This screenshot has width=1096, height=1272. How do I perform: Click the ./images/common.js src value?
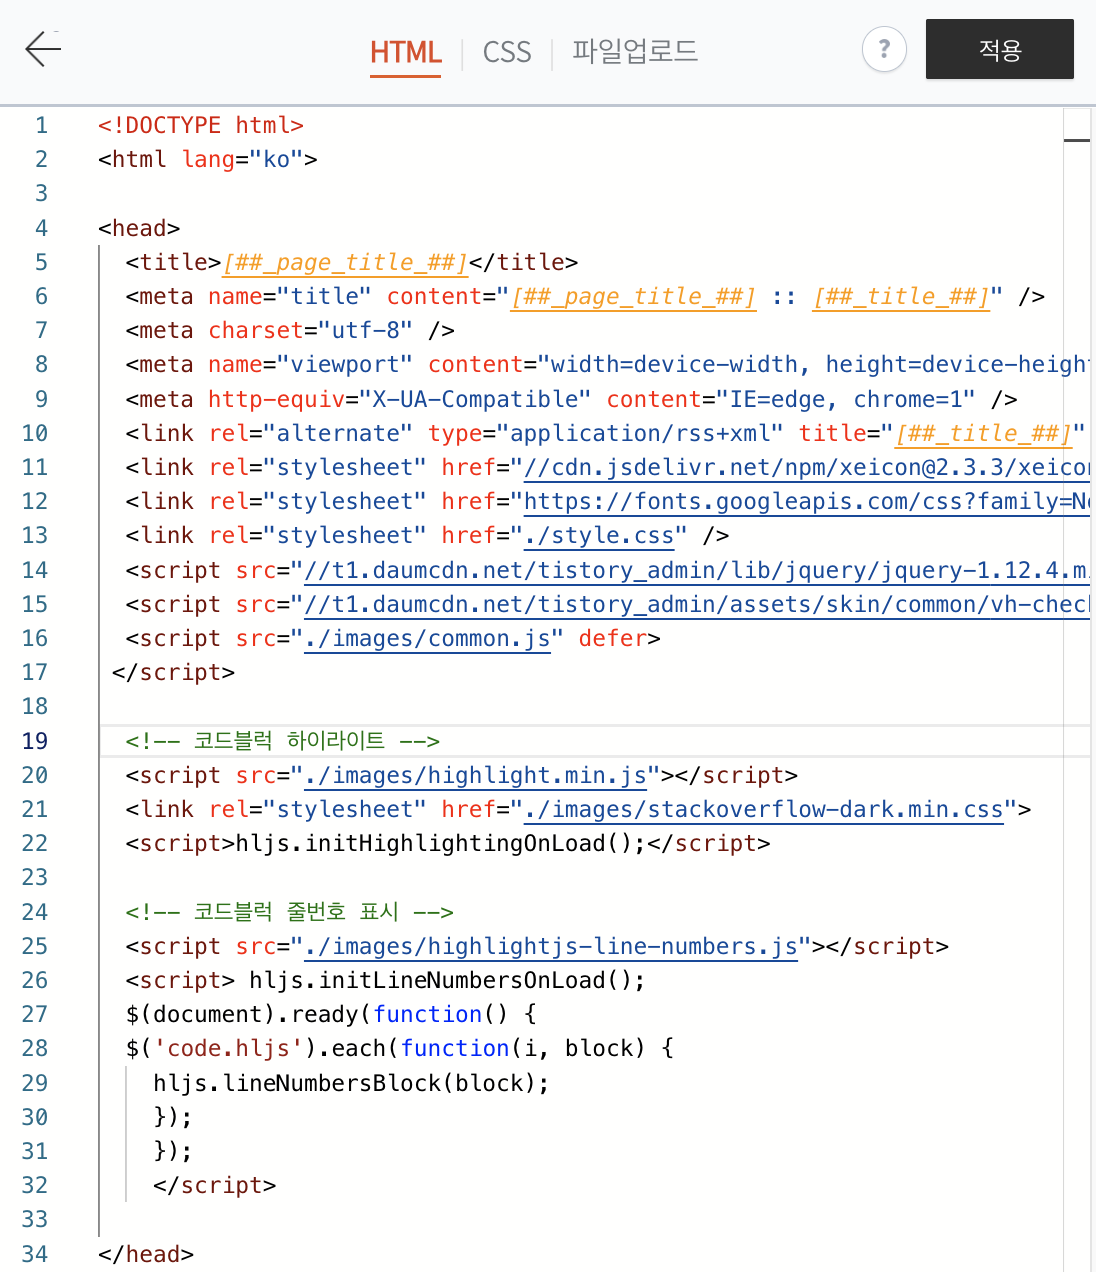point(427,638)
